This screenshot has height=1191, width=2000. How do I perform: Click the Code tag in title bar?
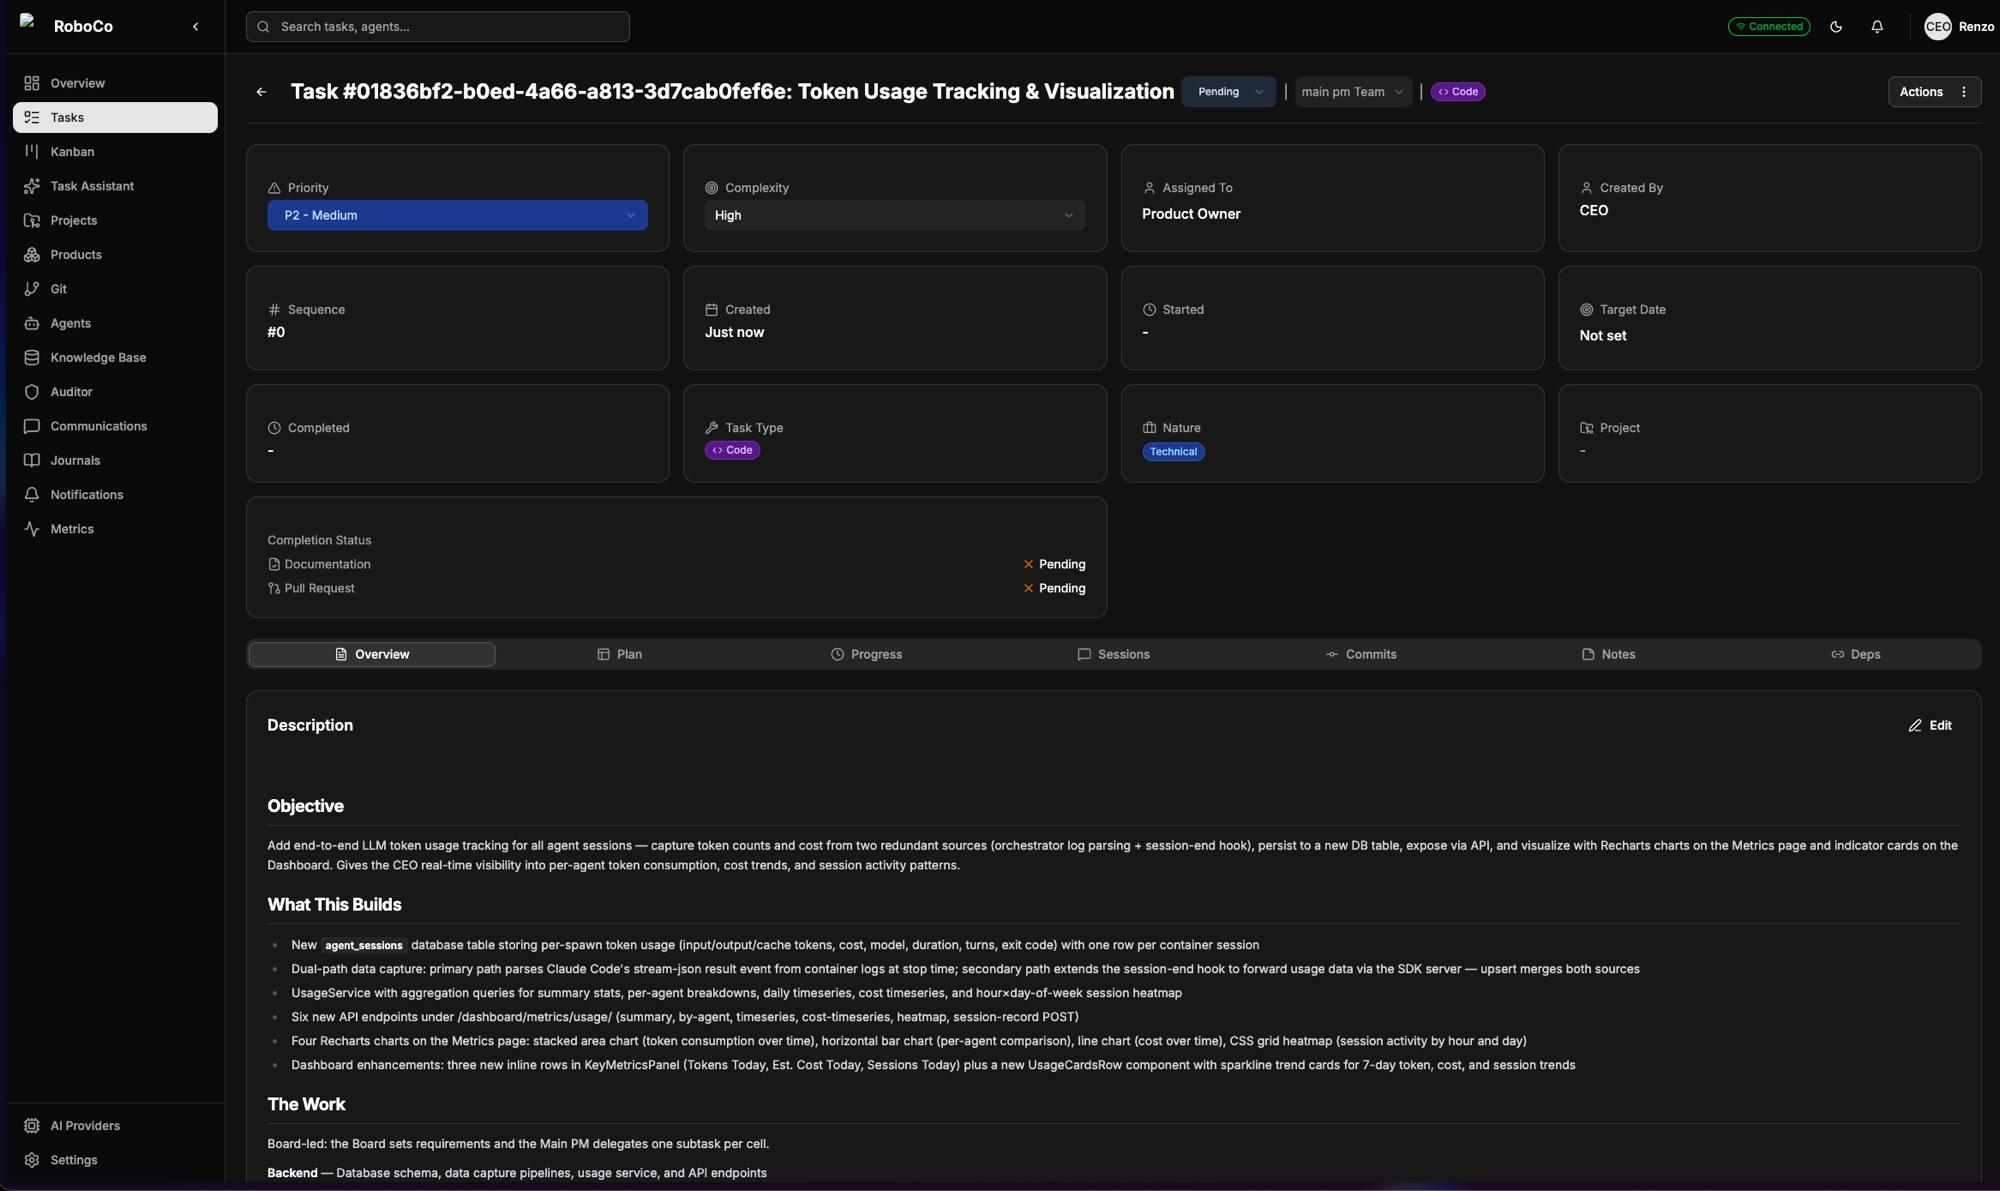[1458, 92]
